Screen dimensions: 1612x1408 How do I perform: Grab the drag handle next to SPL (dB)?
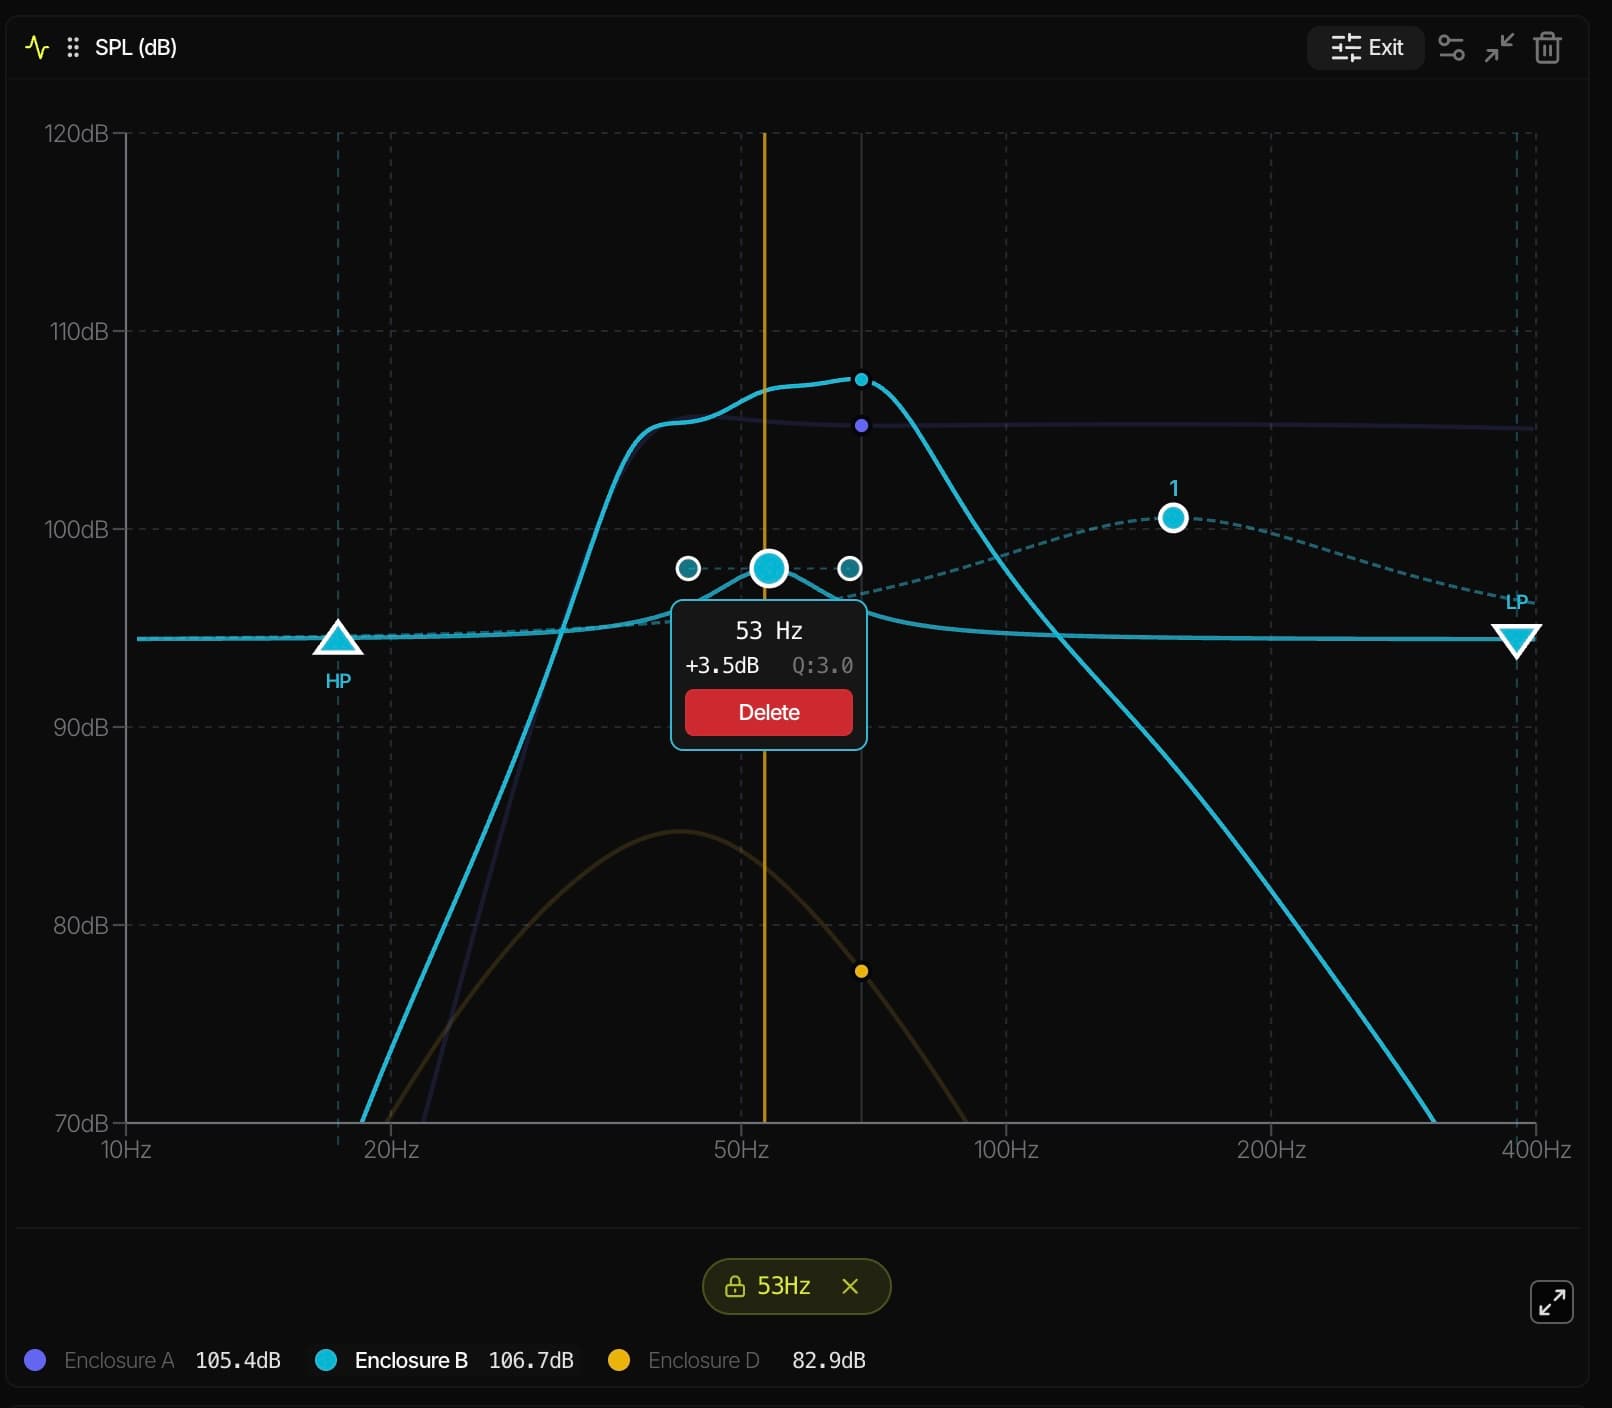pyautogui.click(x=72, y=46)
